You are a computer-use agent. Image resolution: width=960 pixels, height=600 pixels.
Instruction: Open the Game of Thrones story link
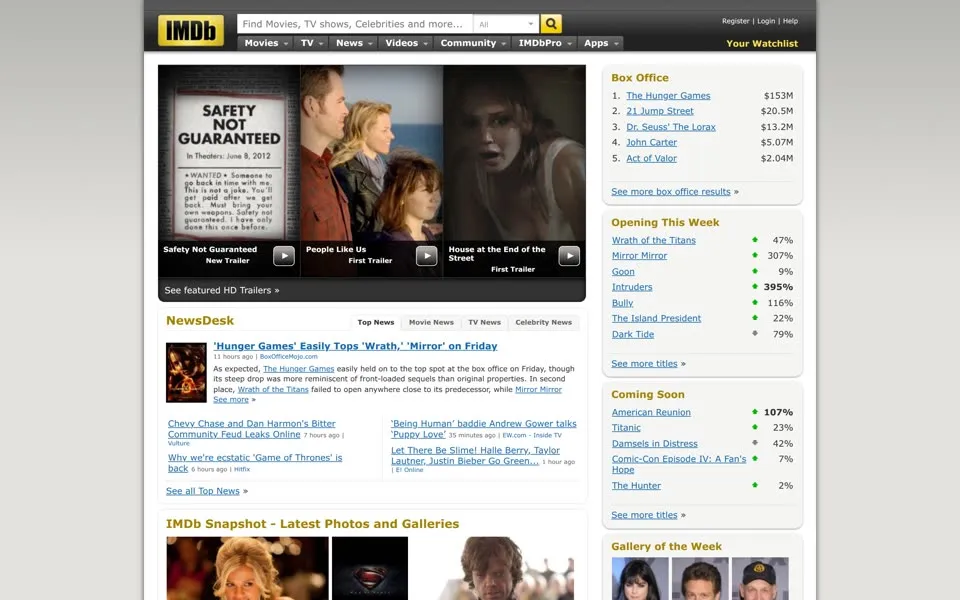(x=255, y=463)
